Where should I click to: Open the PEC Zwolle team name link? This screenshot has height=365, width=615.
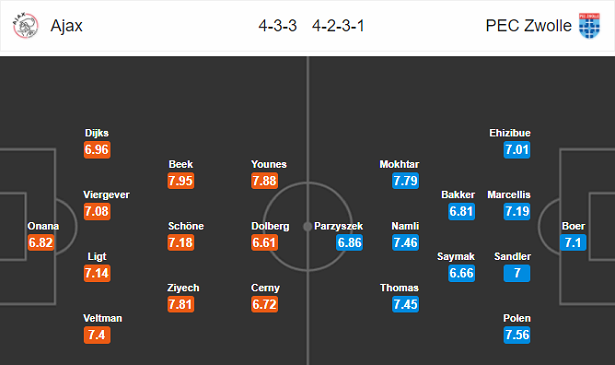528,26
